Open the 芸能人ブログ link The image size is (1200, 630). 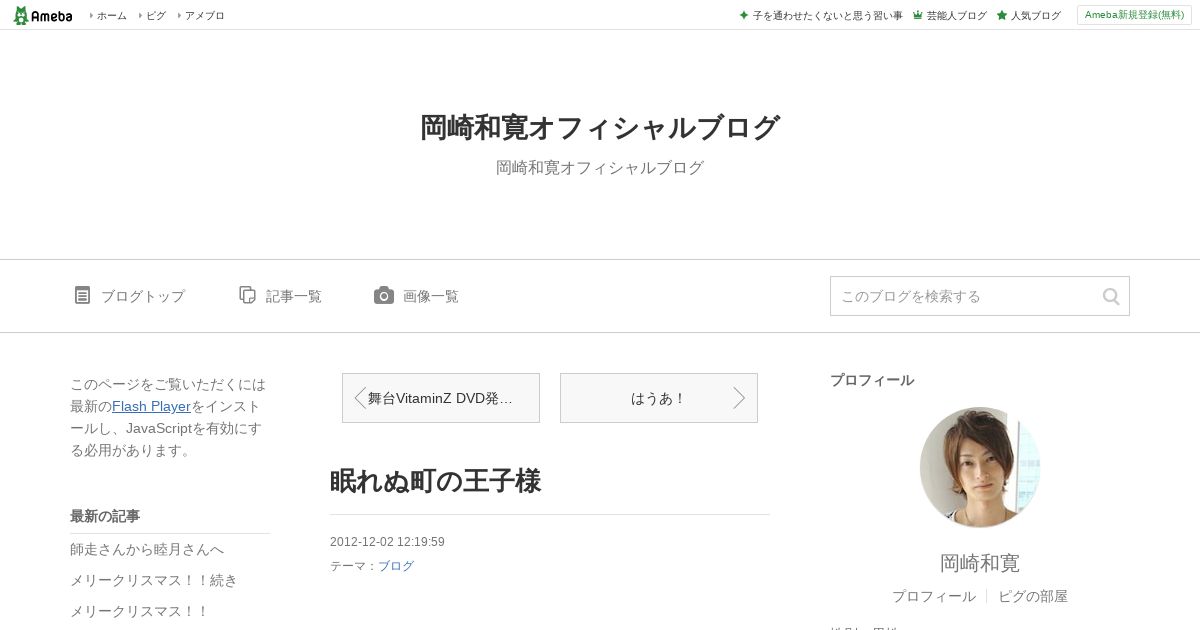956,16
